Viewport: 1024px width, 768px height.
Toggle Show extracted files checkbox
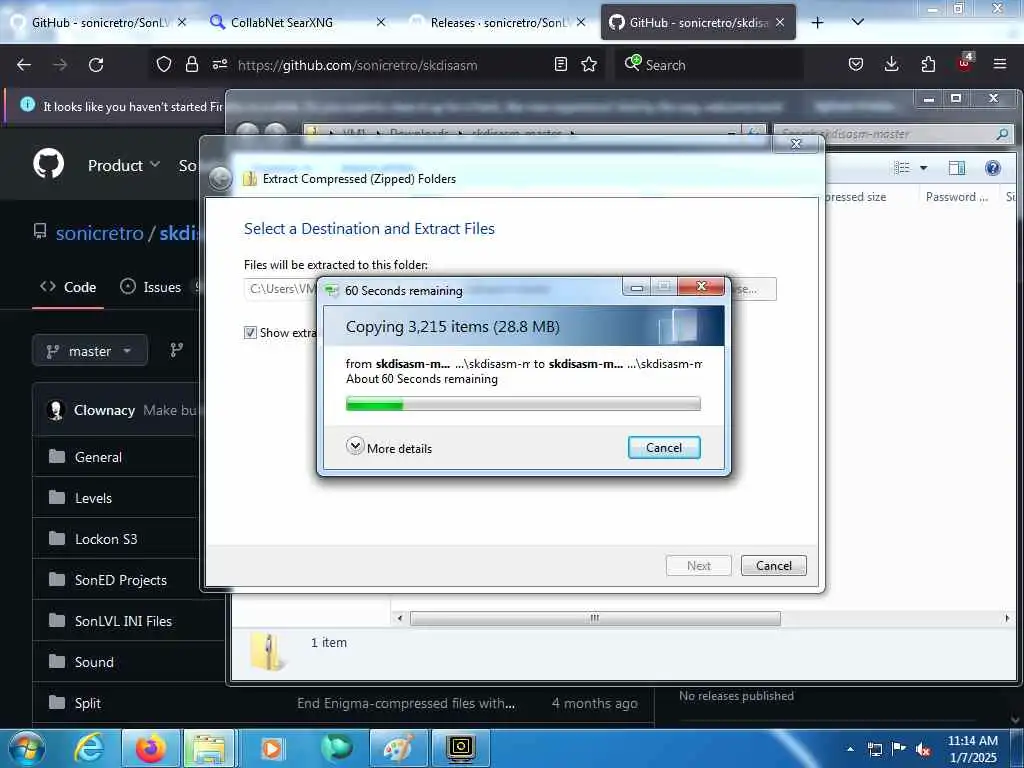[250, 332]
